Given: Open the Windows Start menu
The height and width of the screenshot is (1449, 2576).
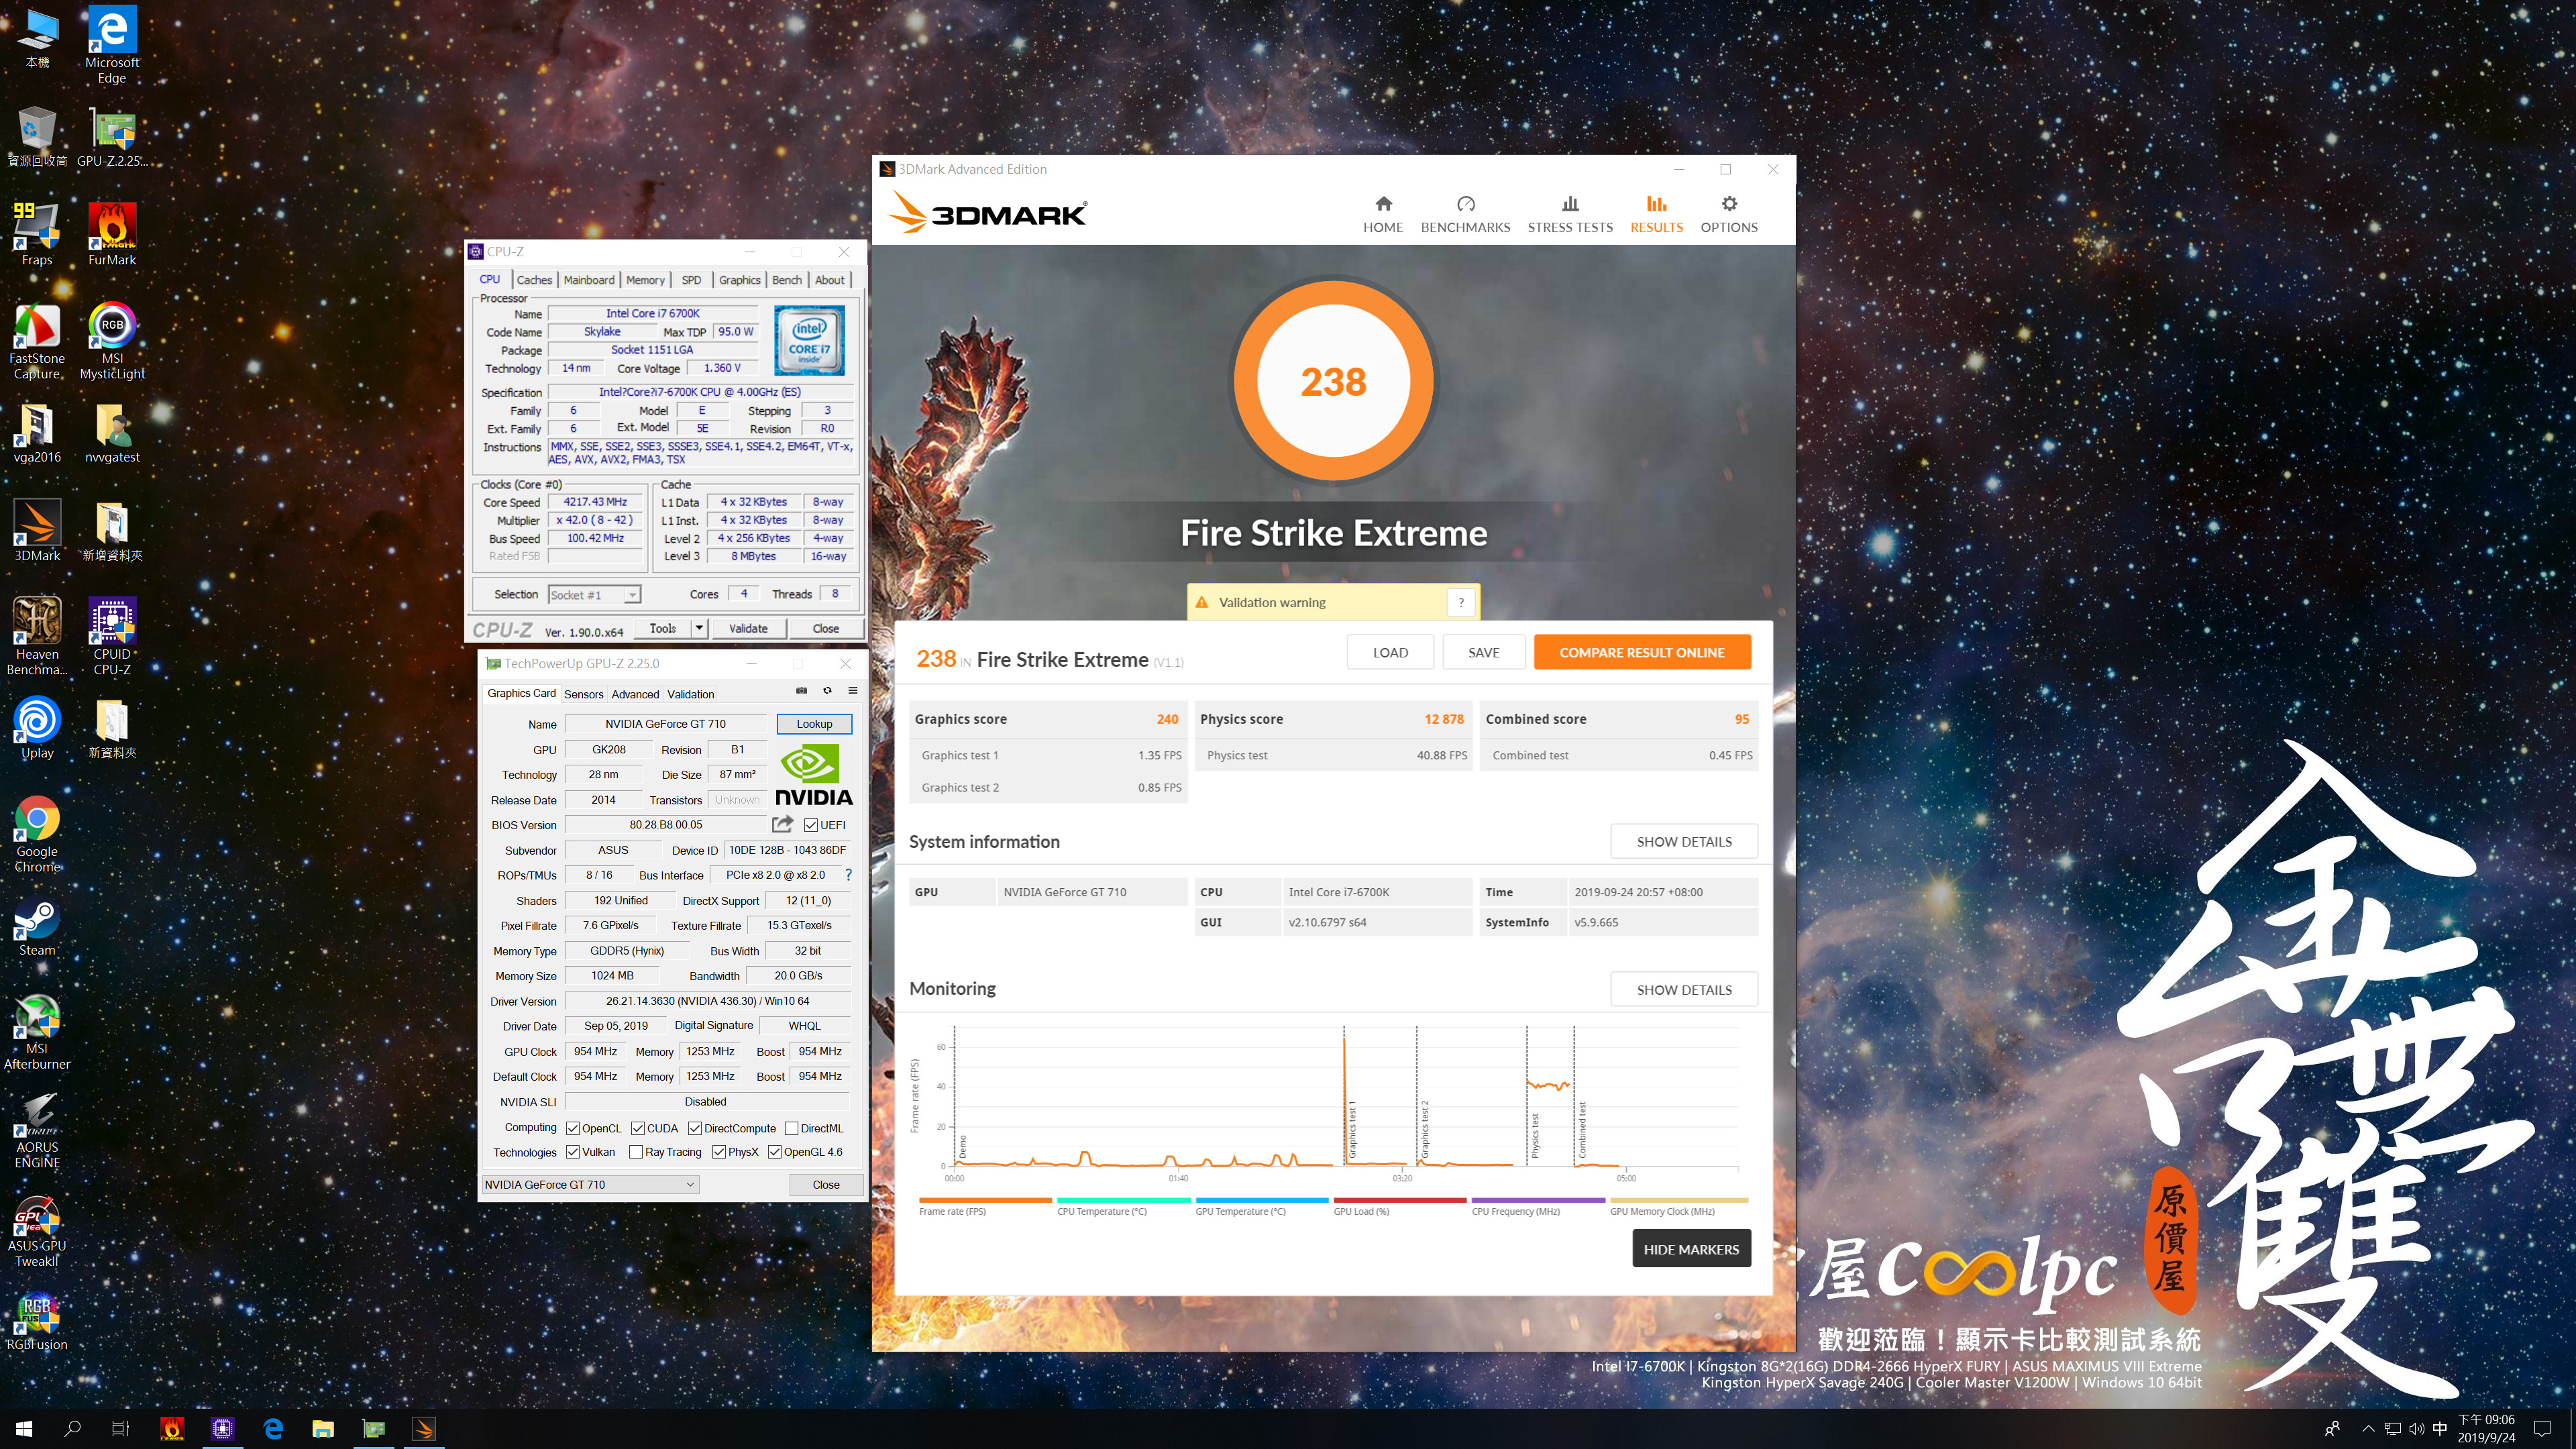Looking at the screenshot, I should [x=24, y=1429].
